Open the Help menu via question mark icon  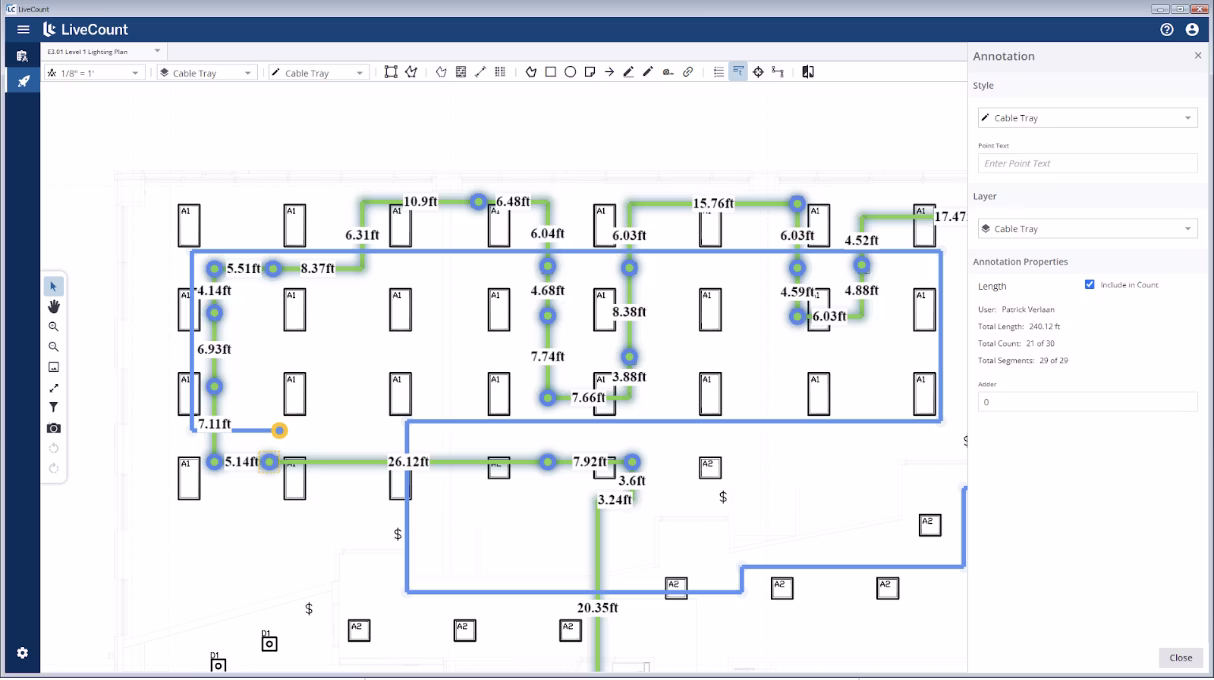(1166, 29)
